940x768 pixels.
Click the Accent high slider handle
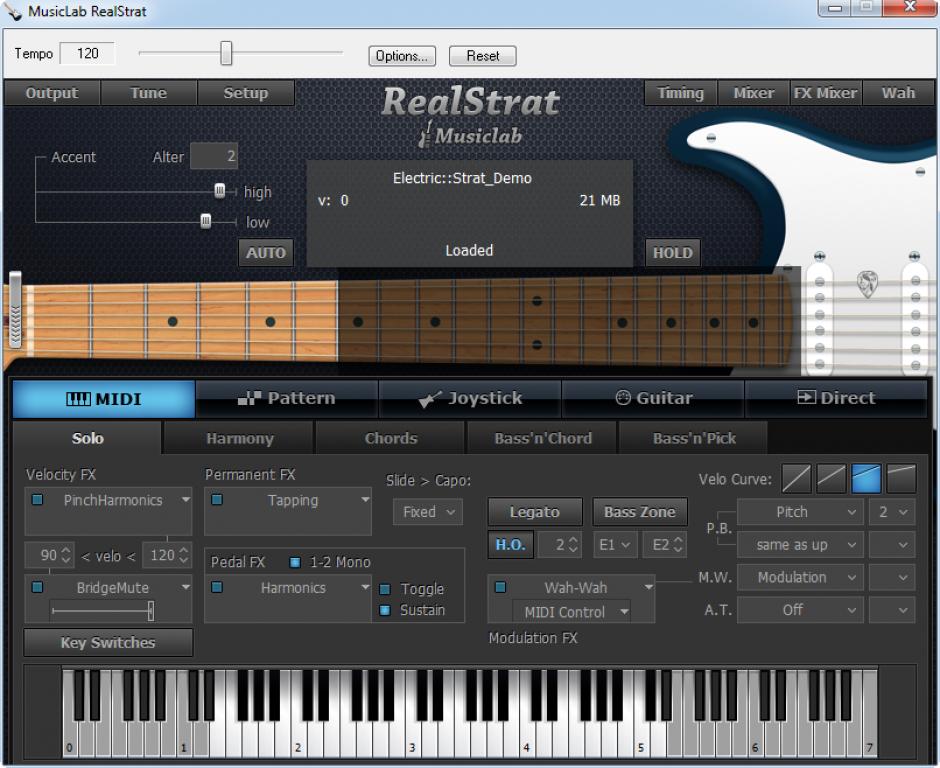pyautogui.click(x=219, y=191)
